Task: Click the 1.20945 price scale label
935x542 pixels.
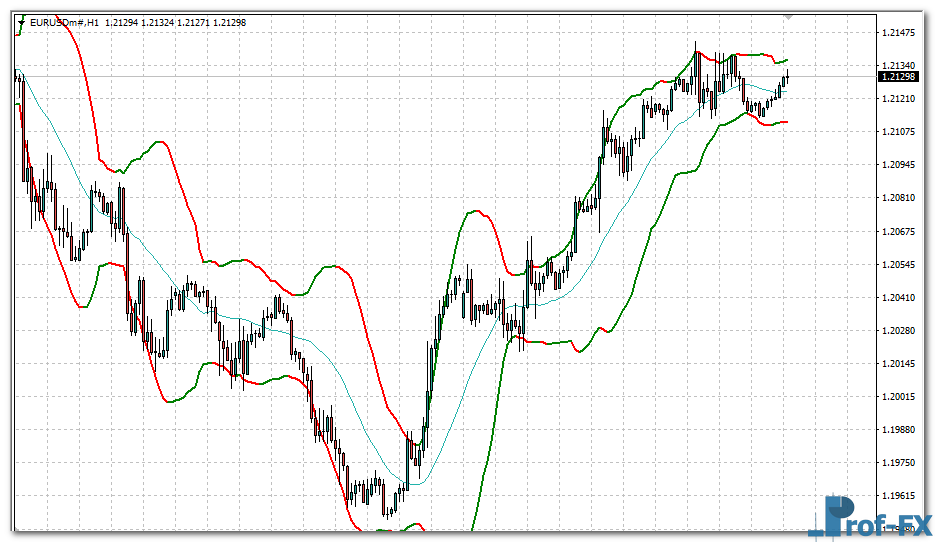Action: tap(900, 165)
